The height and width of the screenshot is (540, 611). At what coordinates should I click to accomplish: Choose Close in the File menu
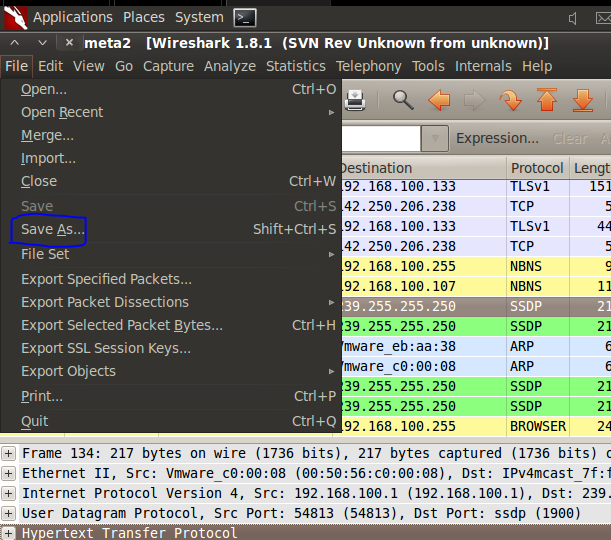click(171, 181)
